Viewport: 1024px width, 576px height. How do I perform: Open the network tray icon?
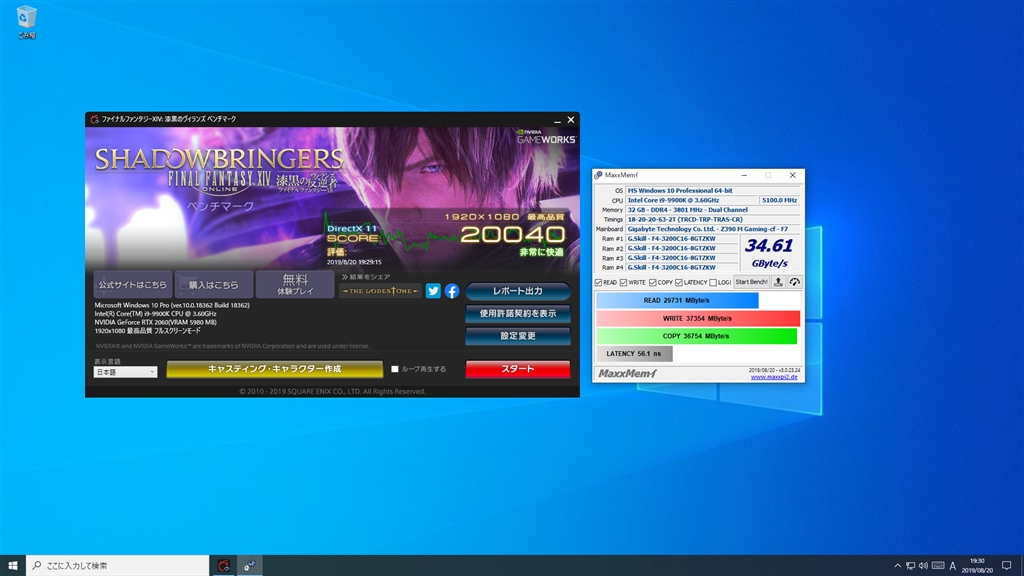pyautogui.click(x=910, y=566)
